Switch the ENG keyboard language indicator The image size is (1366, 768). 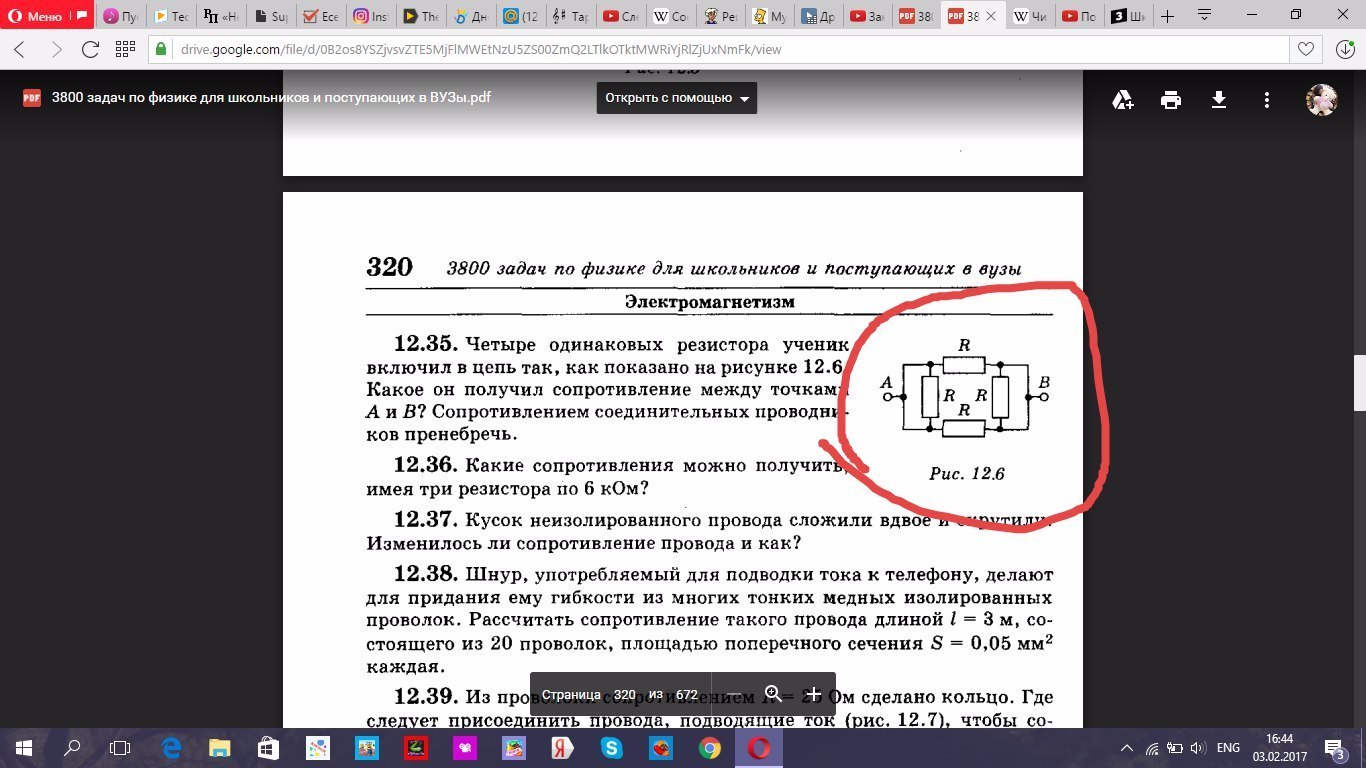pyautogui.click(x=1228, y=748)
